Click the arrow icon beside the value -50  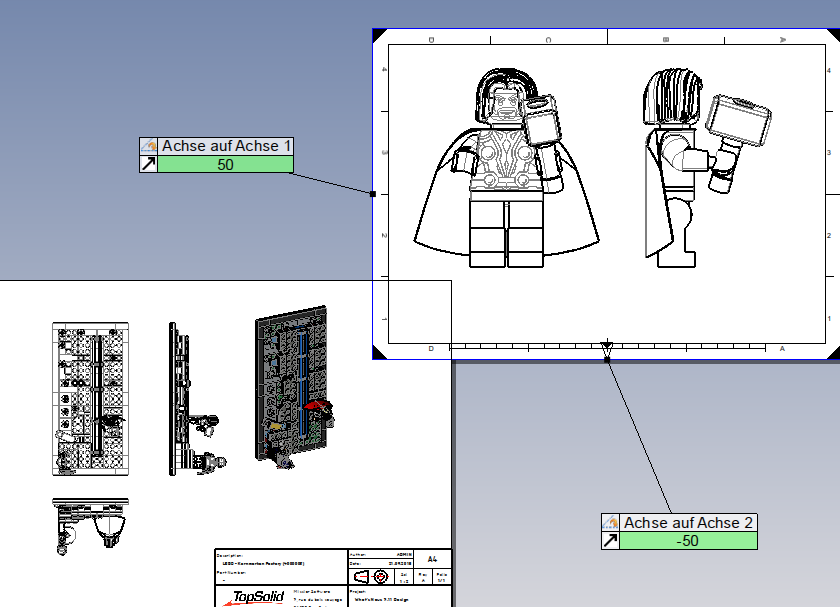pos(610,541)
